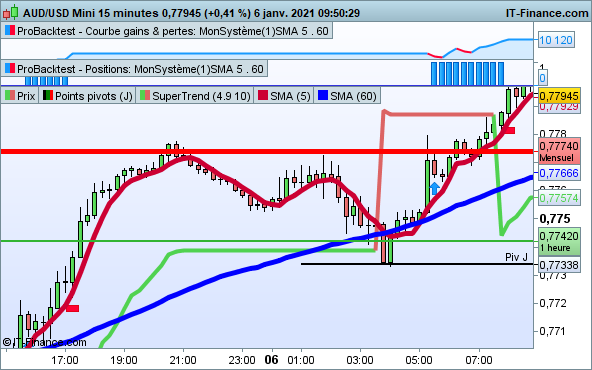592x370 pixels.
Task: Click the red Mensuel price label 0,77740
Action: pos(559,151)
